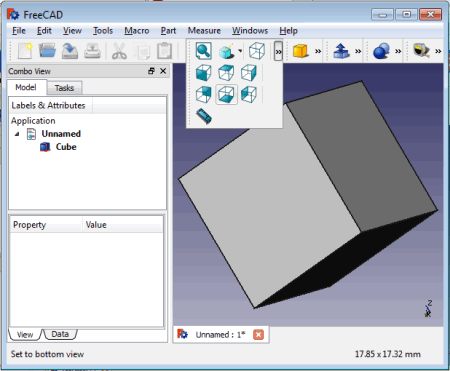
Task: Select the View property tab
Action: click(25, 334)
